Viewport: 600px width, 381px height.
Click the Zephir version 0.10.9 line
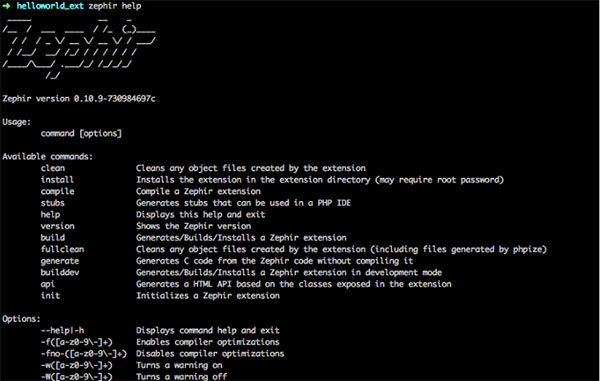(79, 99)
